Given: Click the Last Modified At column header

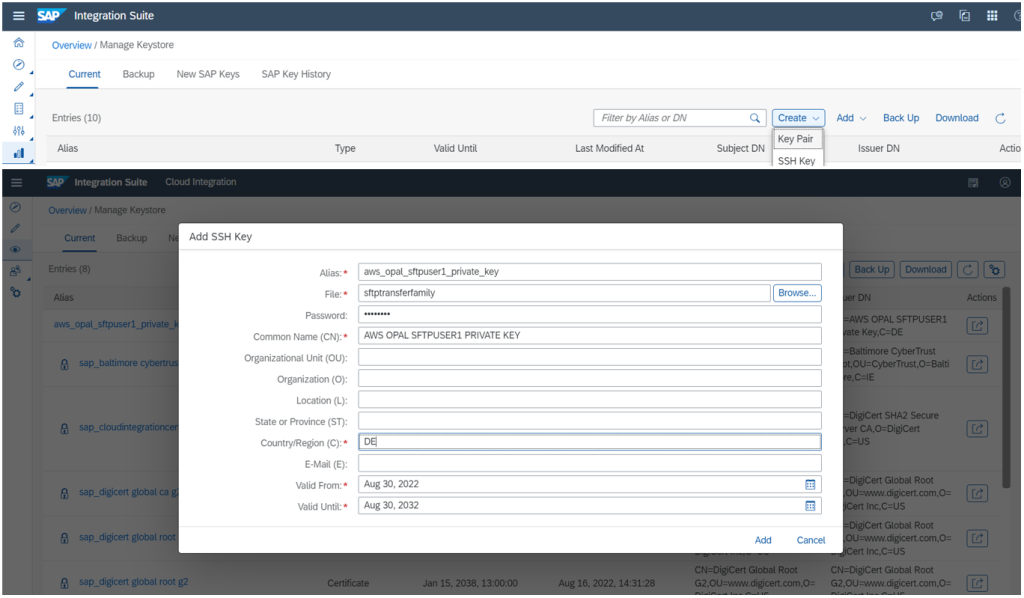Looking at the screenshot, I should pyautogui.click(x=609, y=148).
